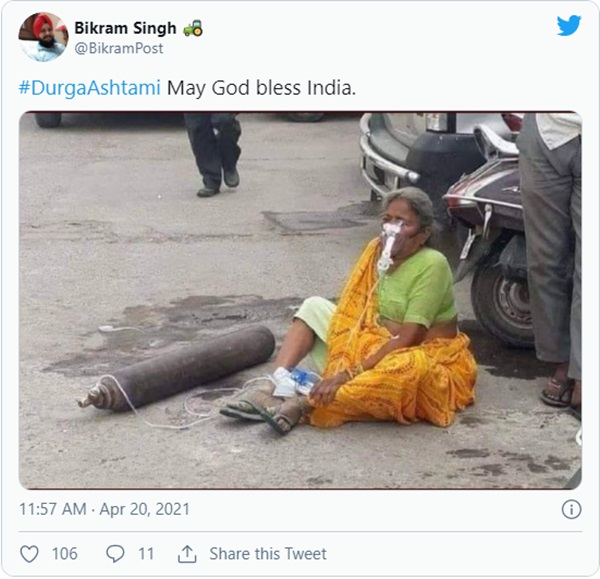Click the tractor emoji beside the name
Screen dimensions: 600x579
pyautogui.click(x=193, y=28)
